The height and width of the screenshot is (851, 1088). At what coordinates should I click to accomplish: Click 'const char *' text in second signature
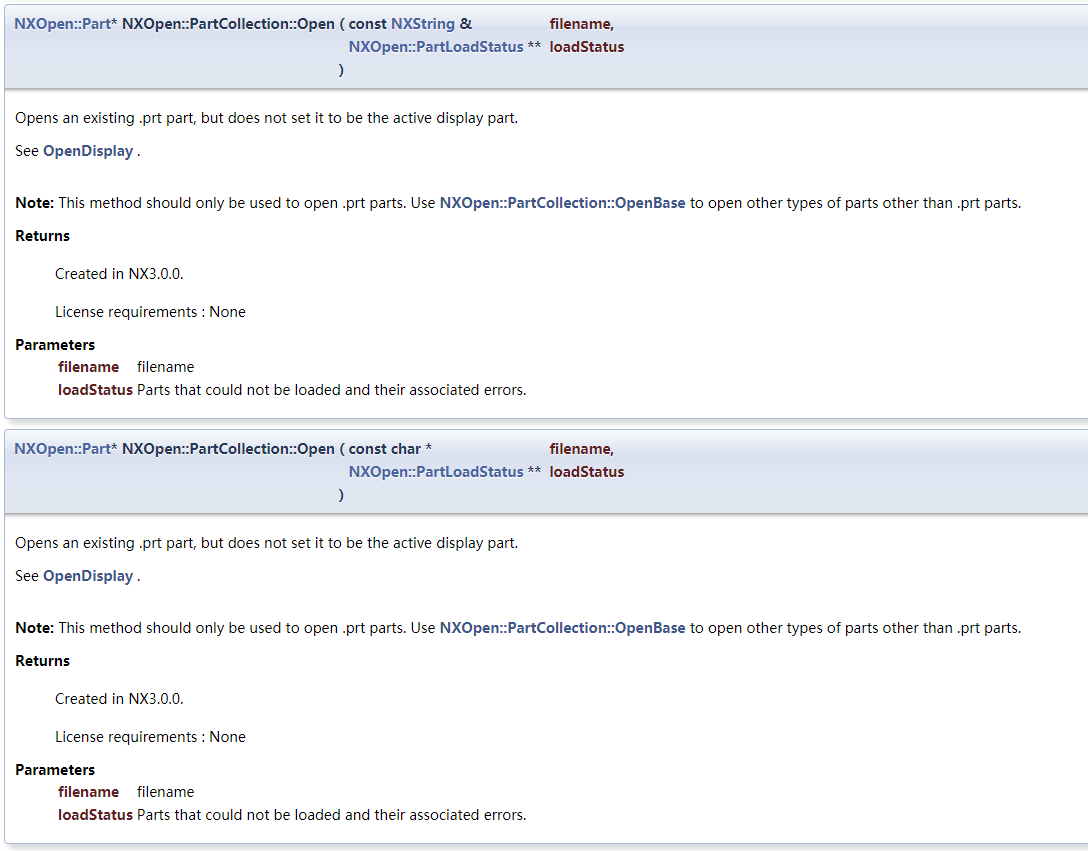390,448
